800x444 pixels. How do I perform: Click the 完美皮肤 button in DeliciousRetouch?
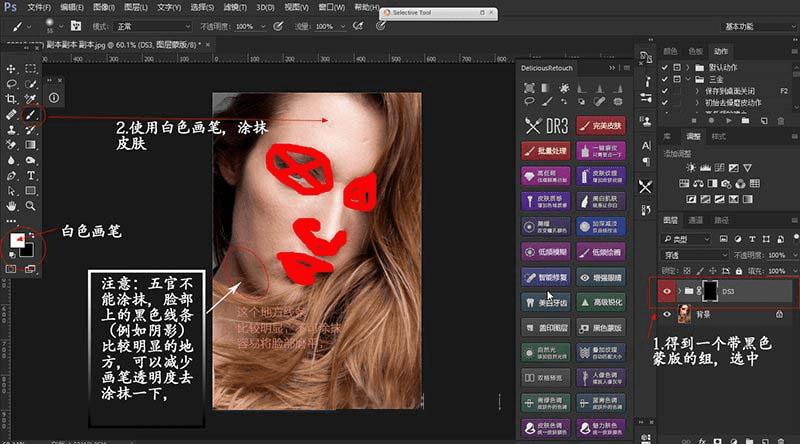tap(600, 126)
